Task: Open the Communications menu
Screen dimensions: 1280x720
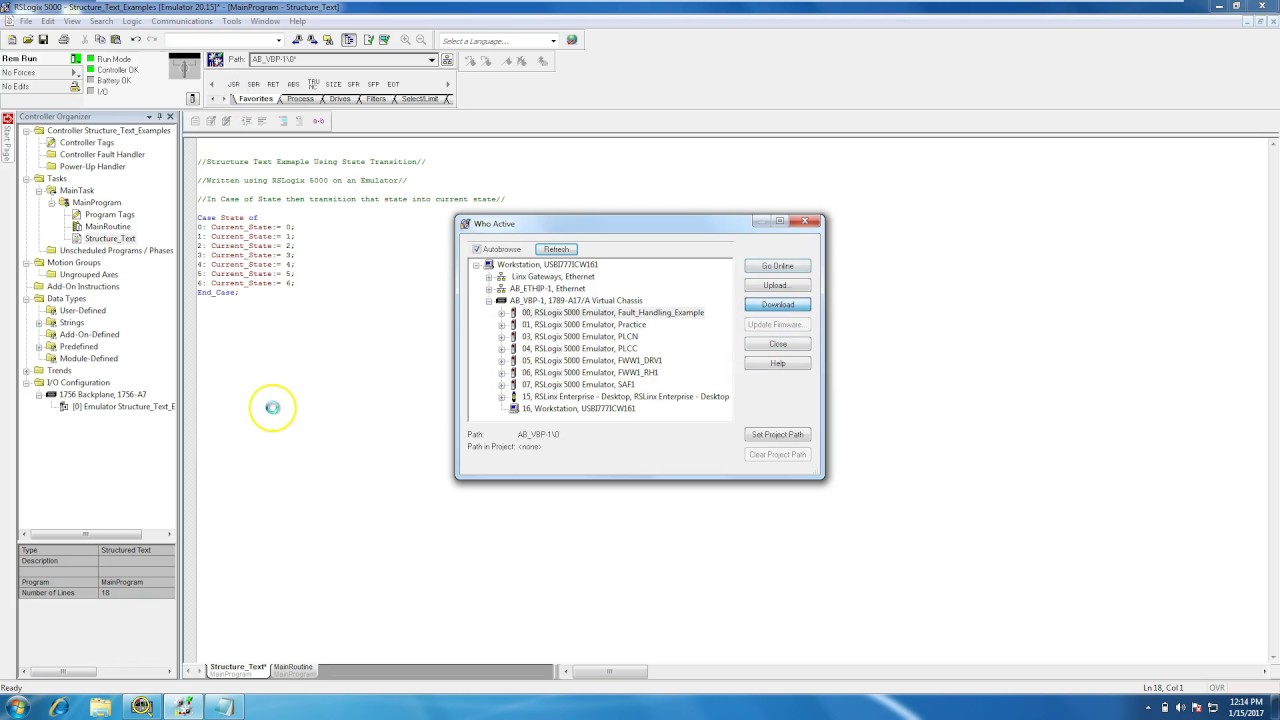Action: (x=182, y=21)
